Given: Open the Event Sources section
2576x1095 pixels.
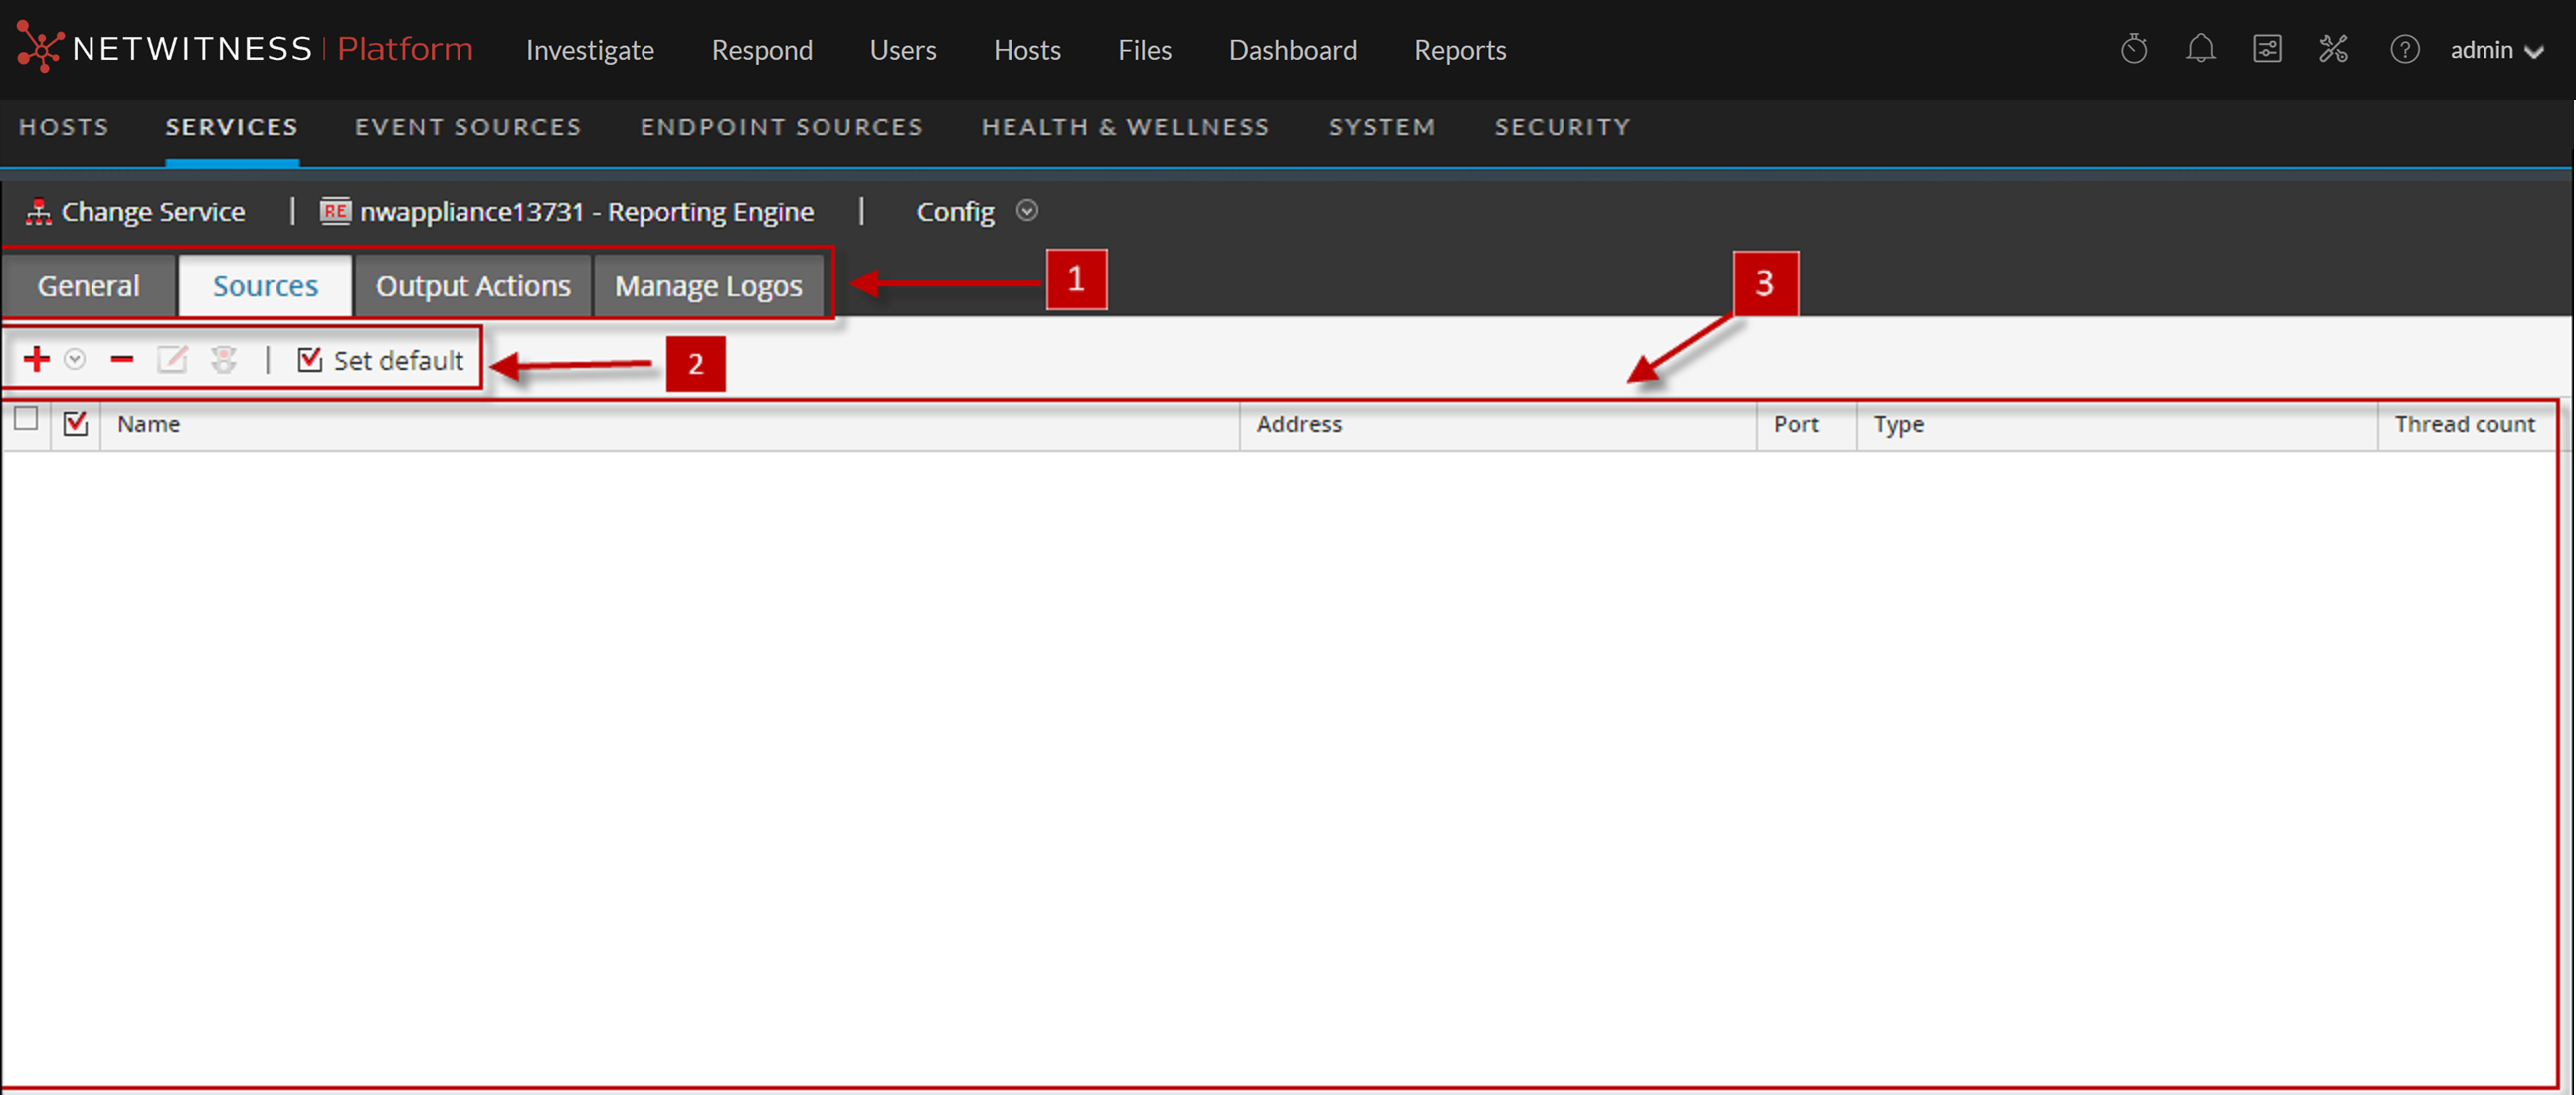Looking at the screenshot, I should point(468,127).
